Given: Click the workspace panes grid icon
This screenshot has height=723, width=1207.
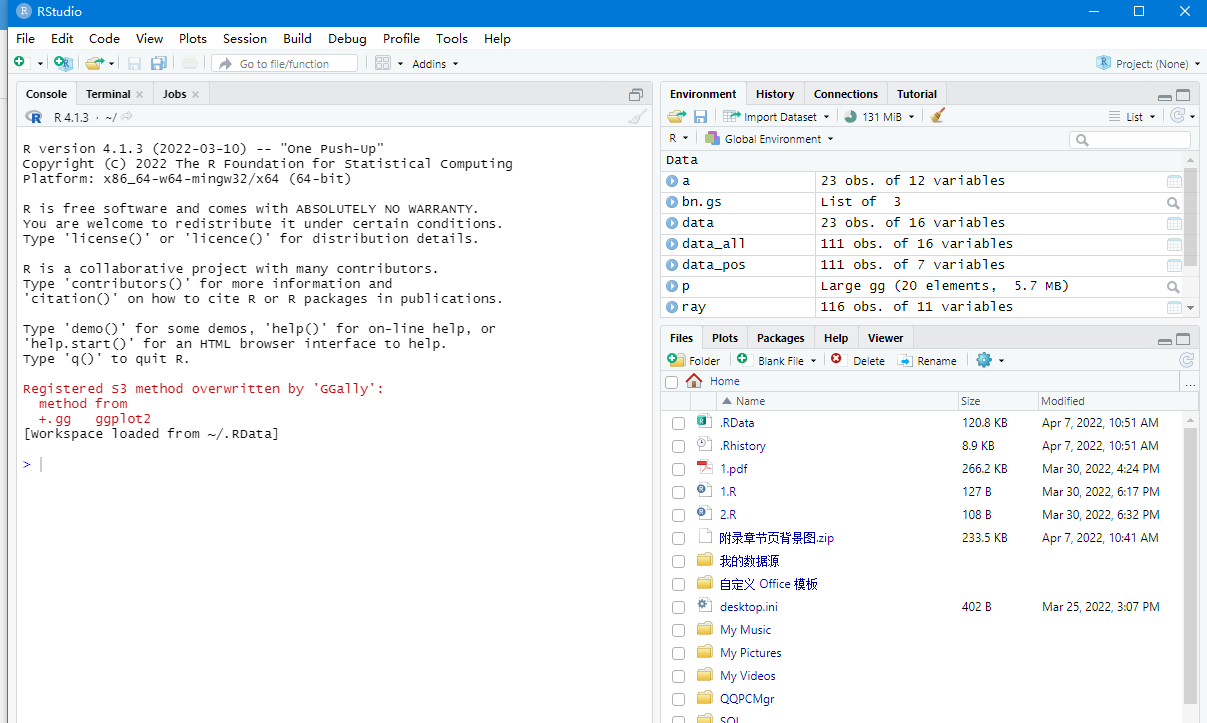Looking at the screenshot, I should pos(383,63).
